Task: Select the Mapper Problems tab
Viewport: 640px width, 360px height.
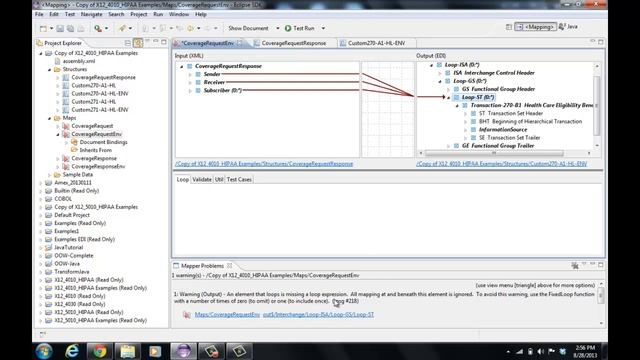Action: [202, 266]
